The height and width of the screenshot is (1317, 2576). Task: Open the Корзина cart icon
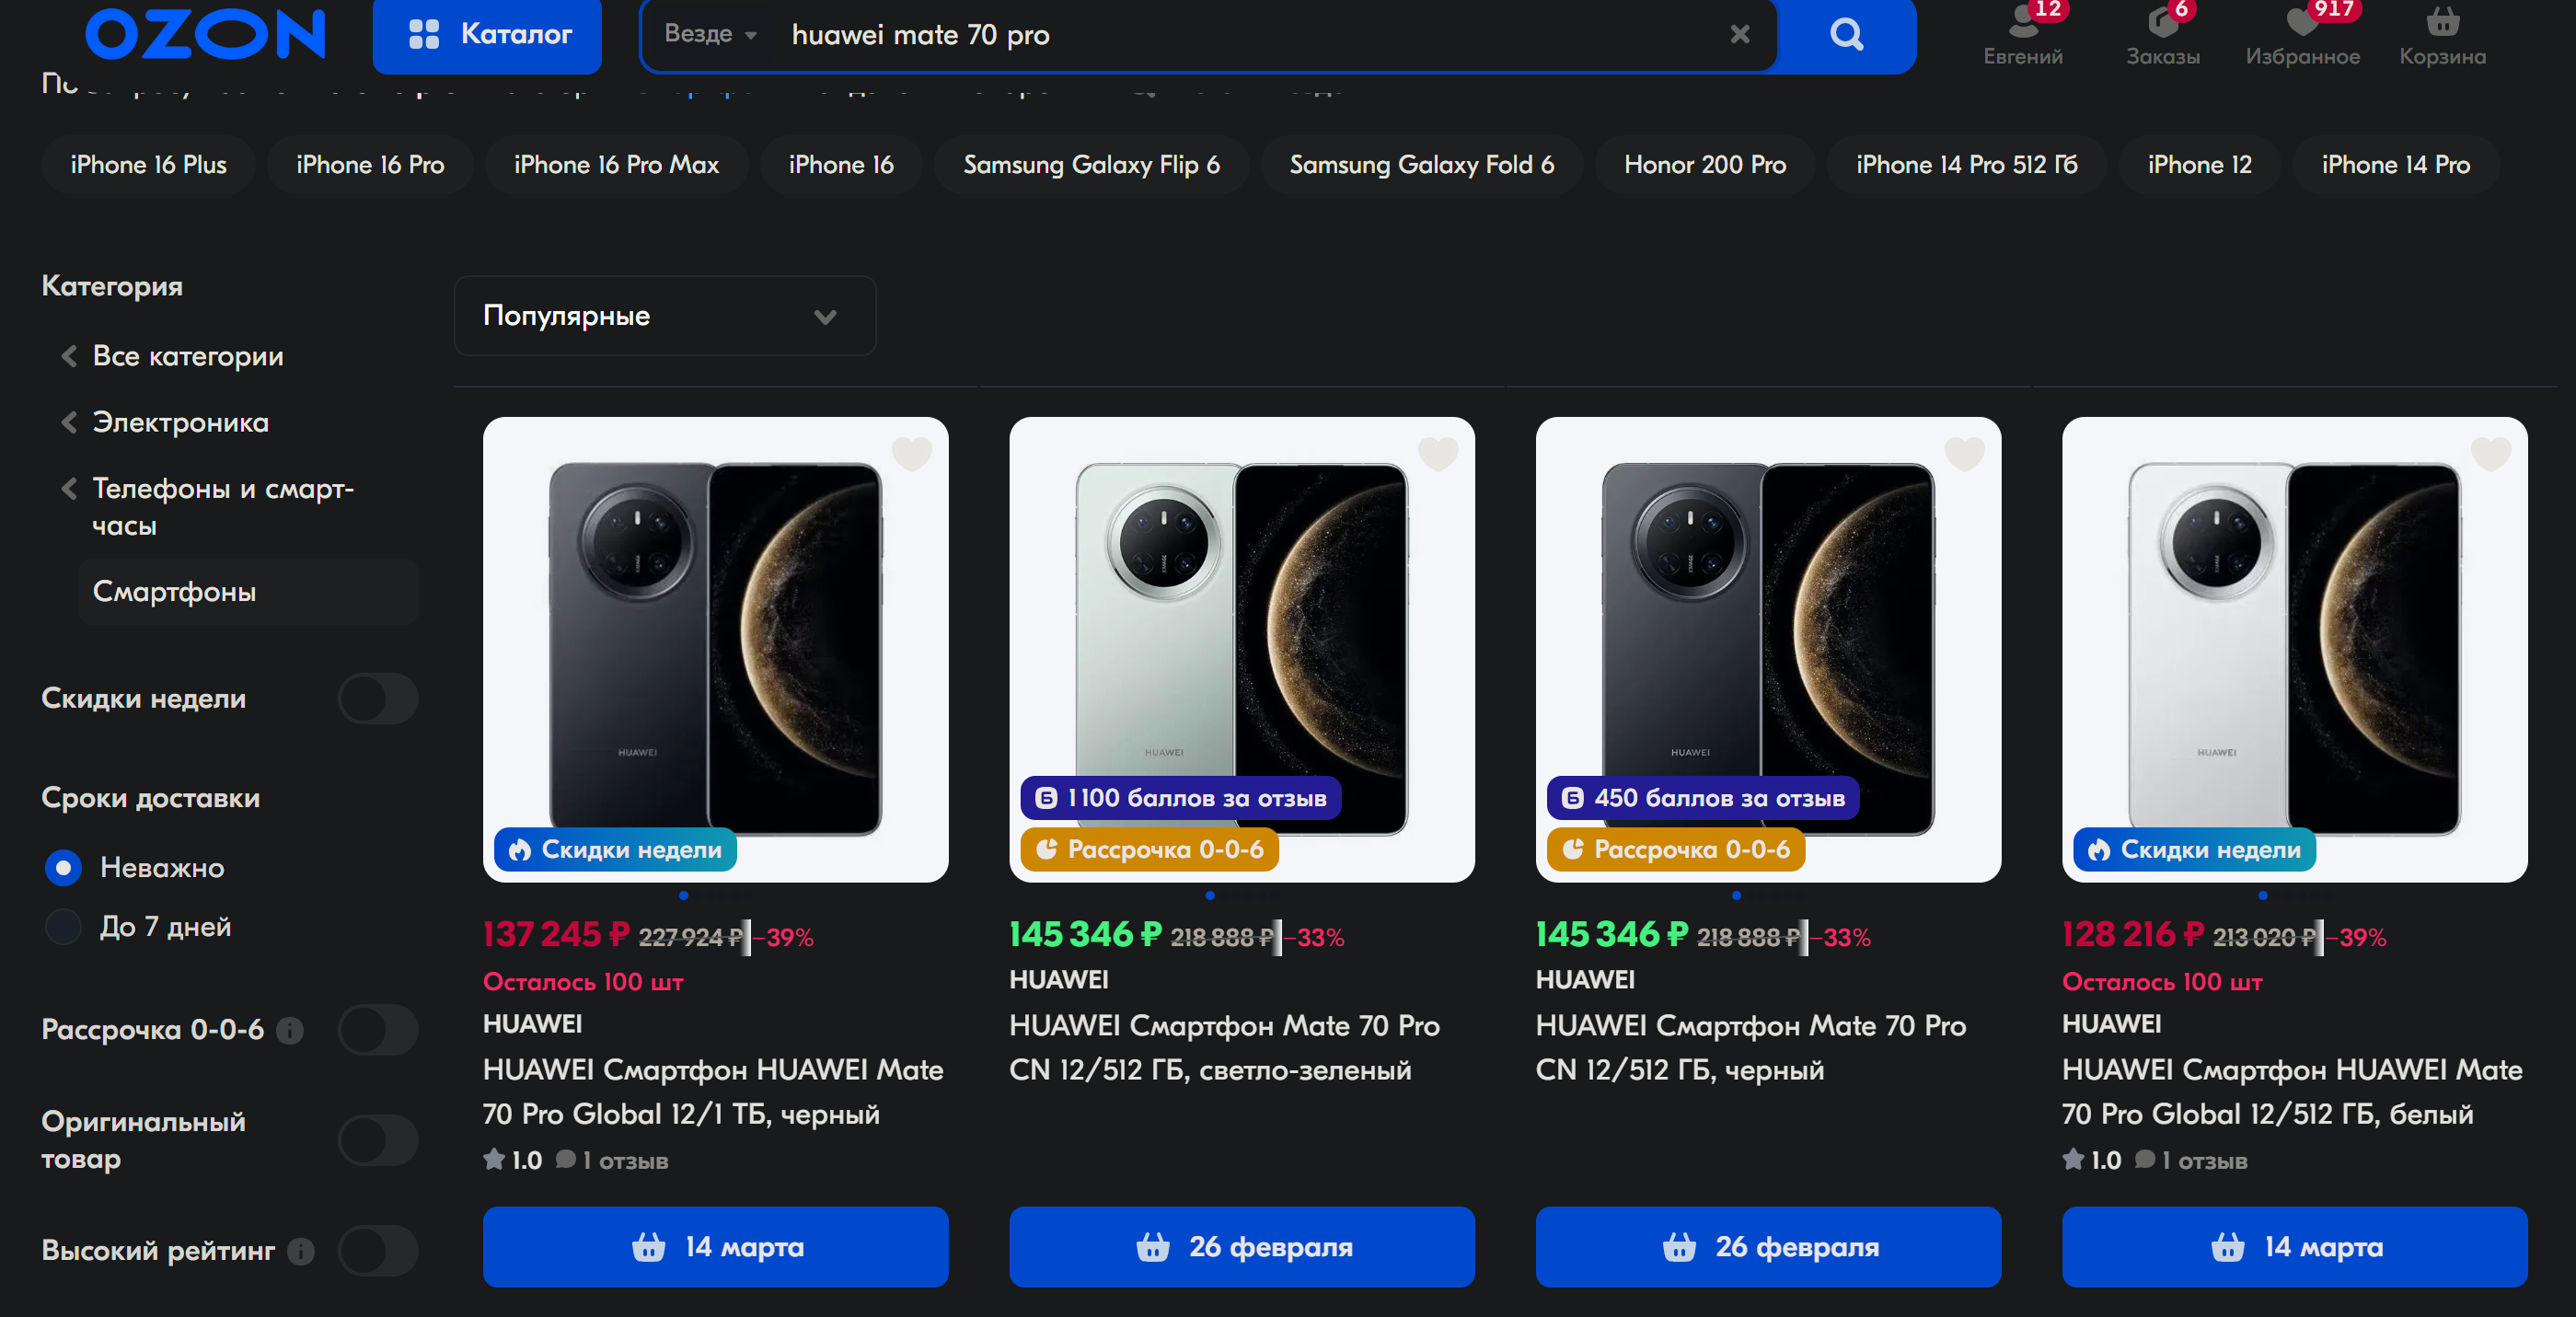(x=2441, y=35)
